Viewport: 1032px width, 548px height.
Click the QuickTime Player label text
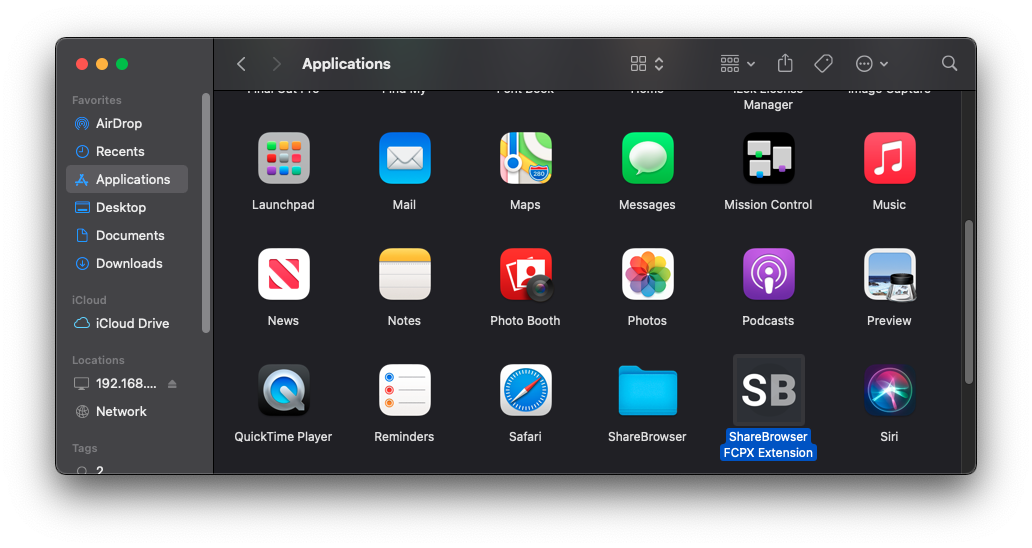point(283,437)
